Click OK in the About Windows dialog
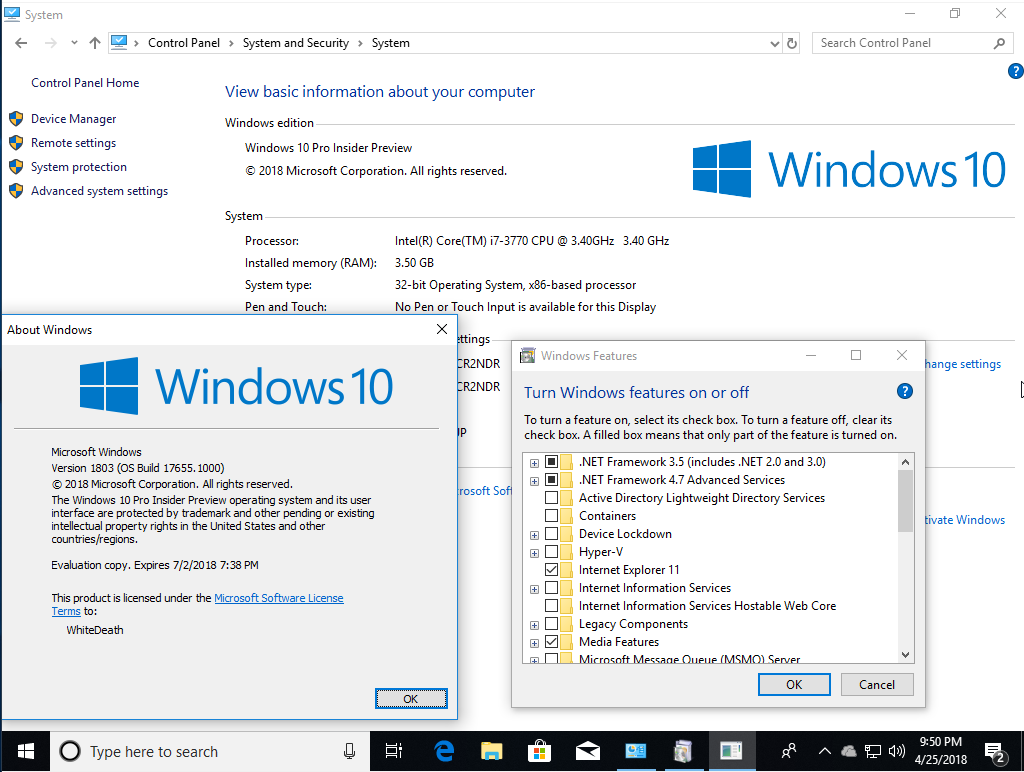 [411, 699]
